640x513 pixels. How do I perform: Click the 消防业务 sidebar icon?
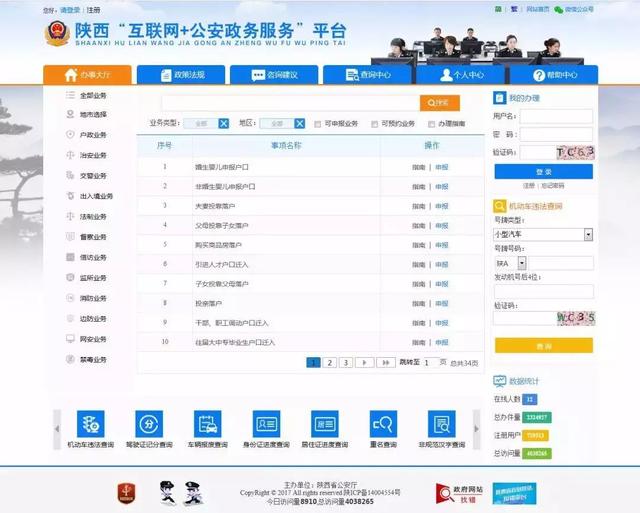[x=70, y=298]
